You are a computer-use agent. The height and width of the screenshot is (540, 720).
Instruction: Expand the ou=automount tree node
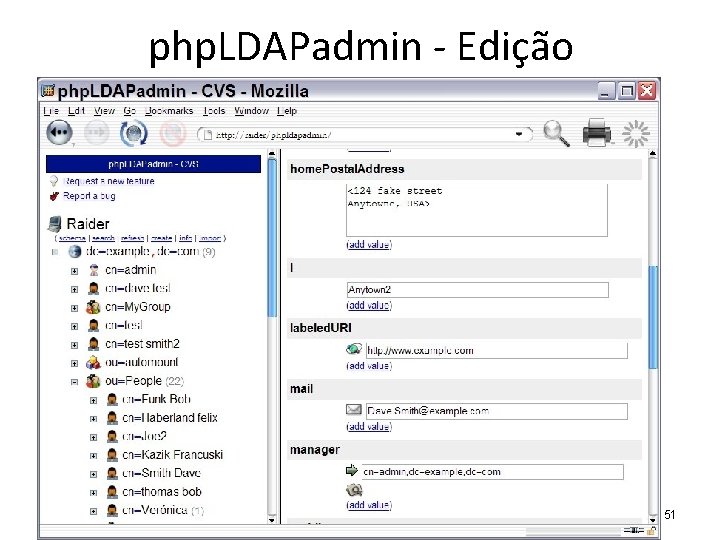[74, 363]
